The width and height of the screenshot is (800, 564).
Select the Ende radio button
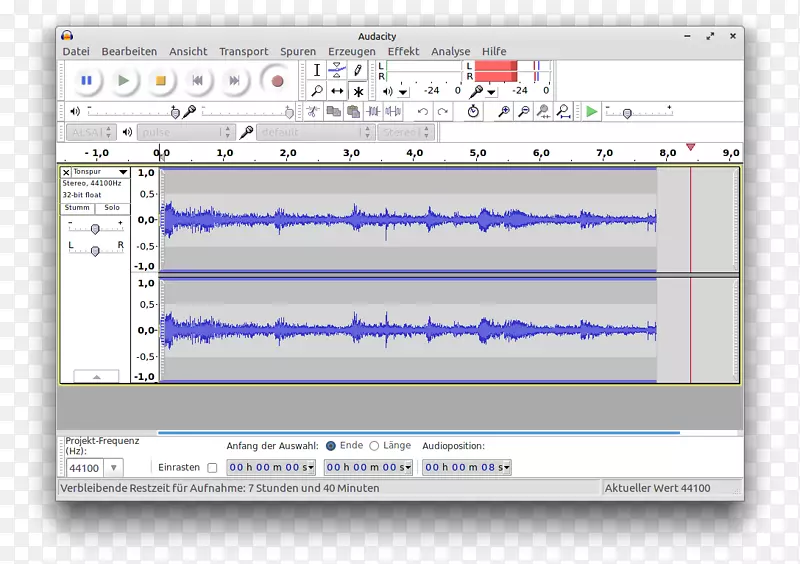pyautogui.click(x=331, y=446)
